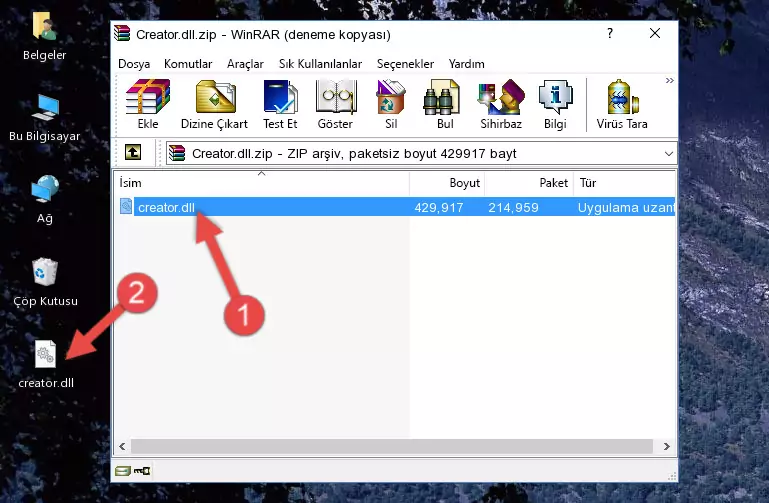
Task: Select the creator.dll row name
Action: (166, 207)
